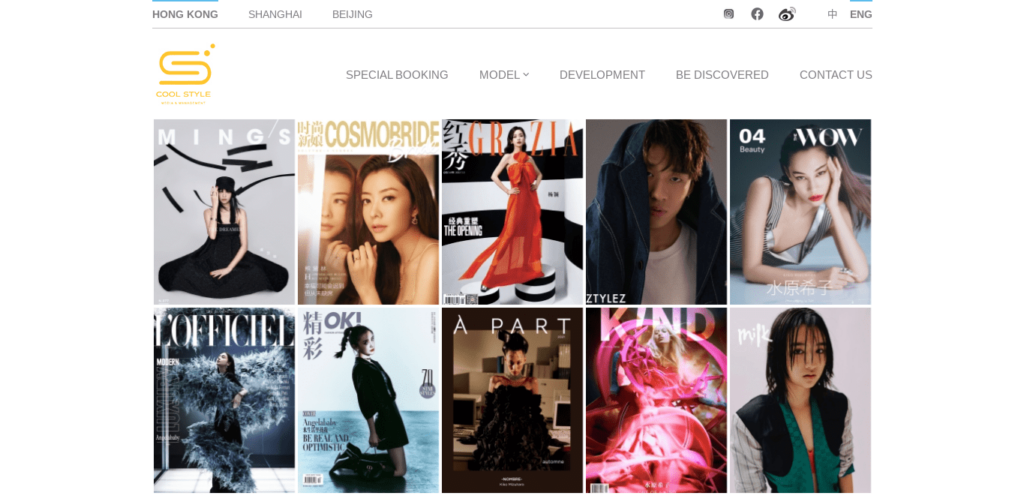
Task: Open the milk magazine cover
Action: coord(800,400)
